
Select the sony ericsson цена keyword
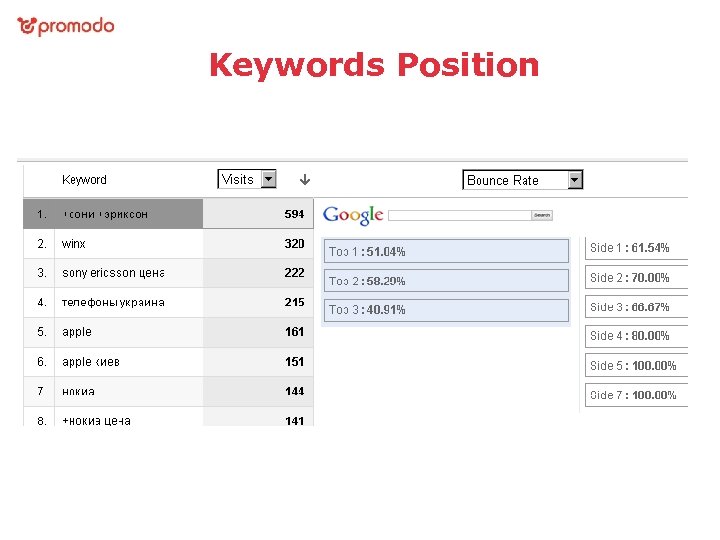tap(113, 273)
